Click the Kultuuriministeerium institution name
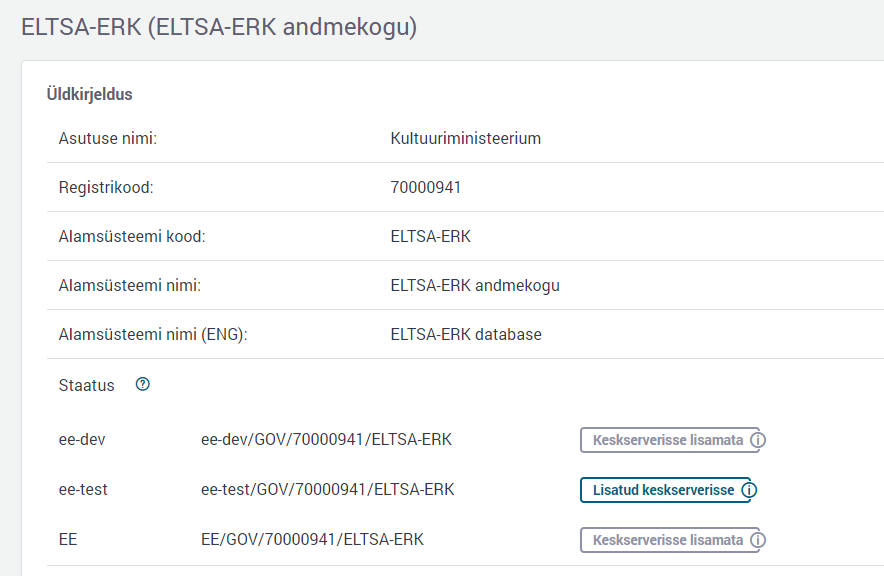884x576 pixels. (466, 138)
